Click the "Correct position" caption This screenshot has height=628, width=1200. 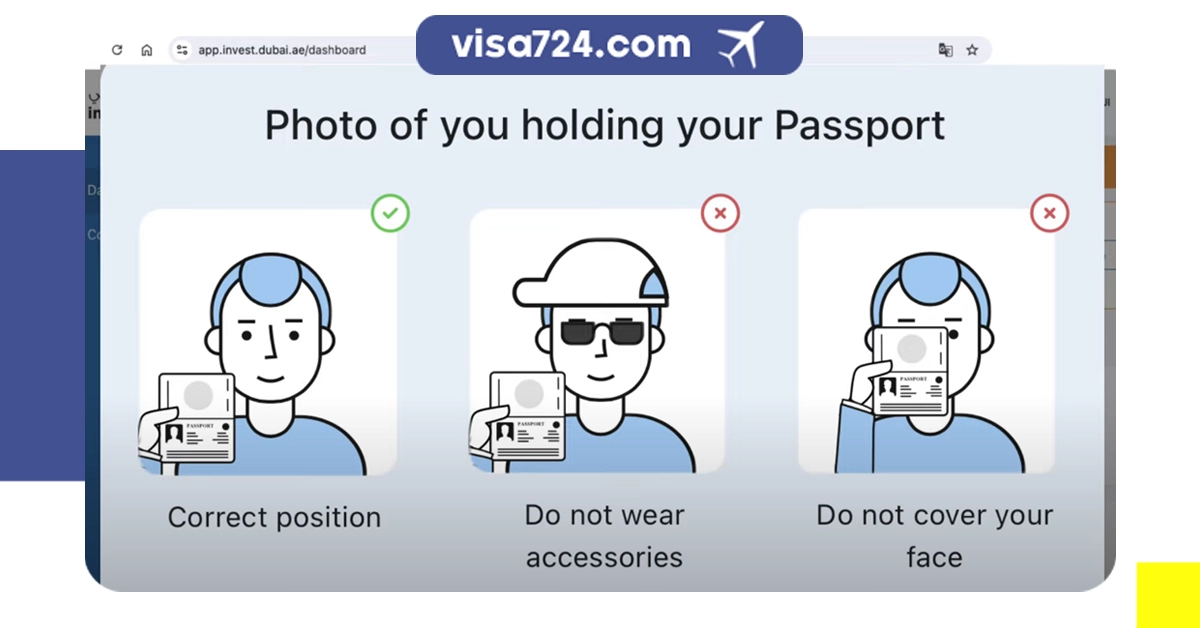(x=274, y=518)
